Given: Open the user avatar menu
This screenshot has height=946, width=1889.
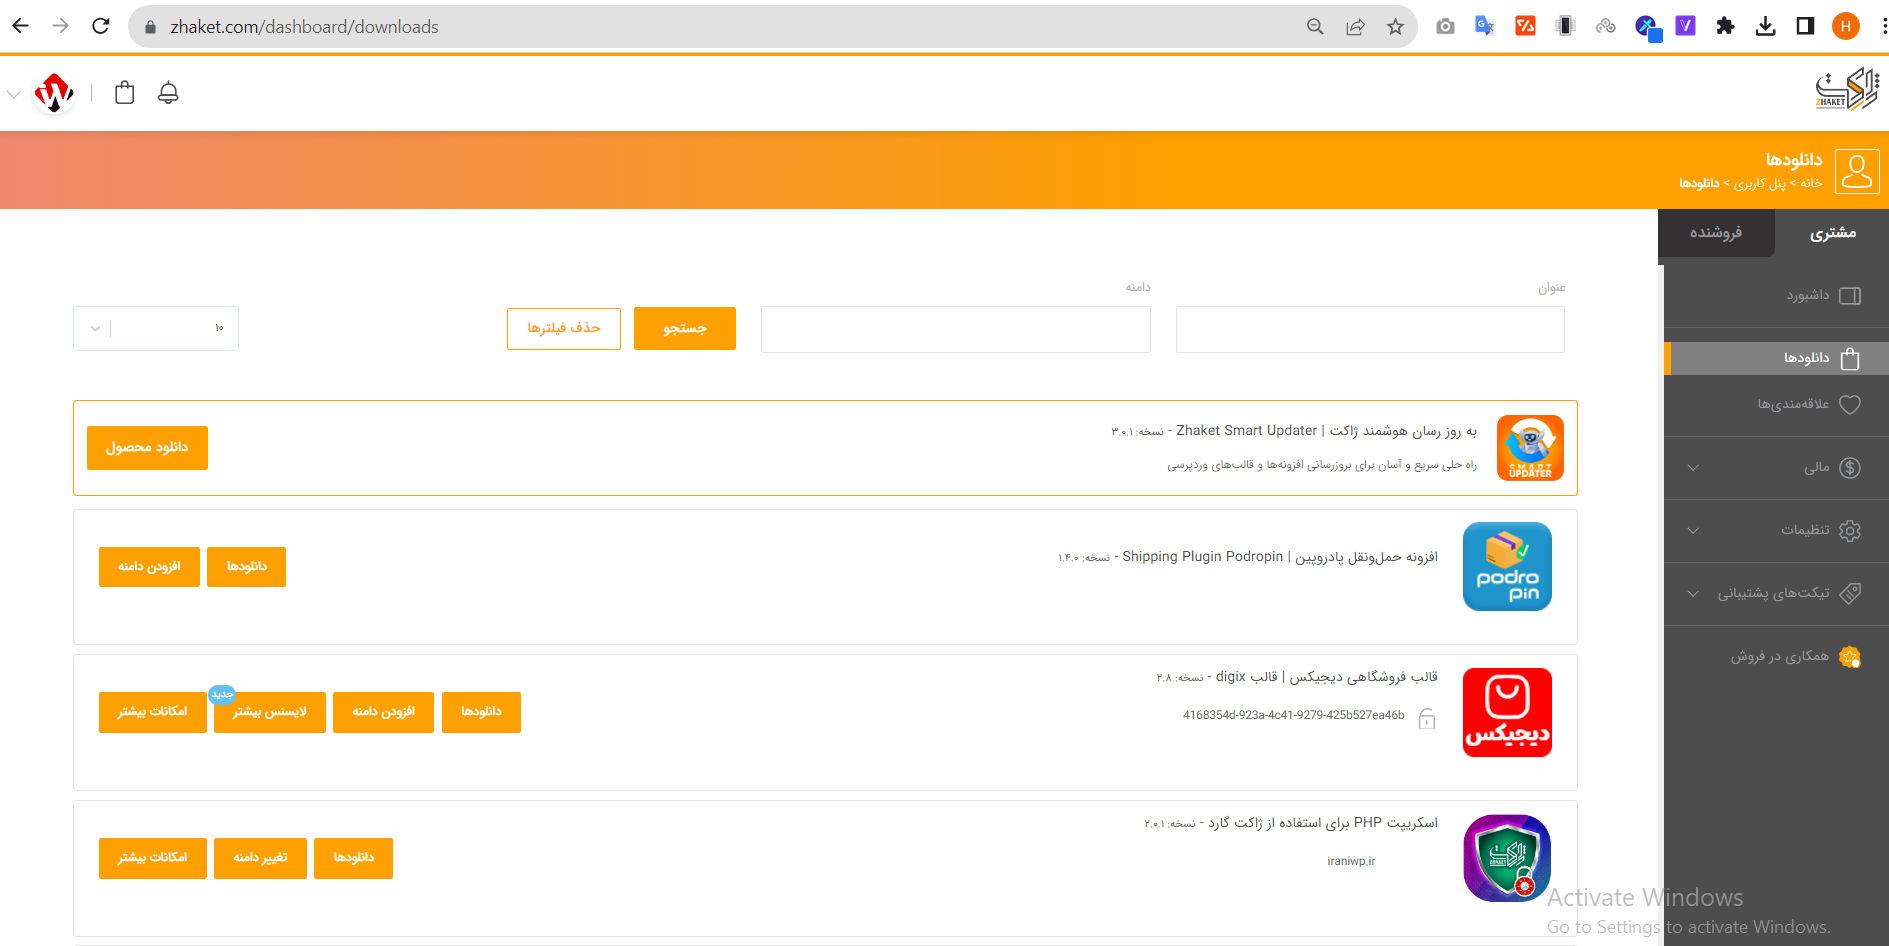Looking at the screenshot, I should pyautogui.click(x=54, y=93).
